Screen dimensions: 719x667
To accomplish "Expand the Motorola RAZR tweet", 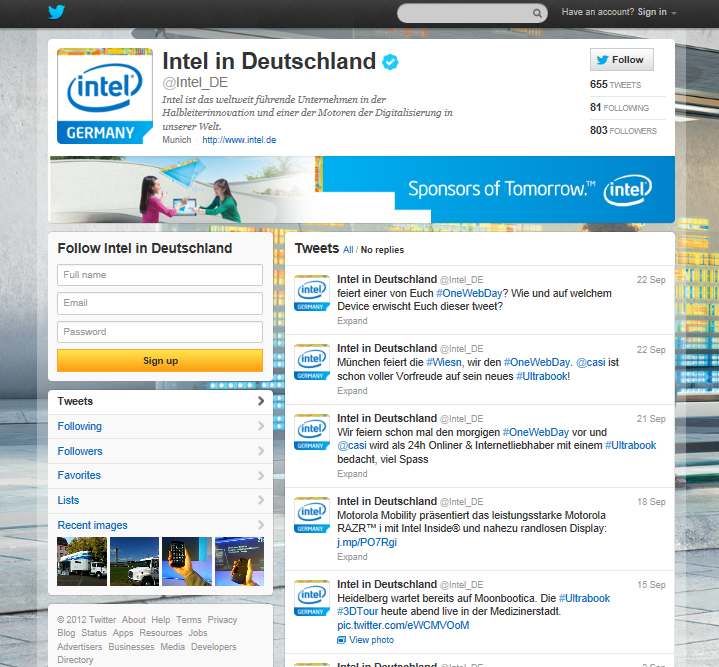I will (x=352, y=556).
